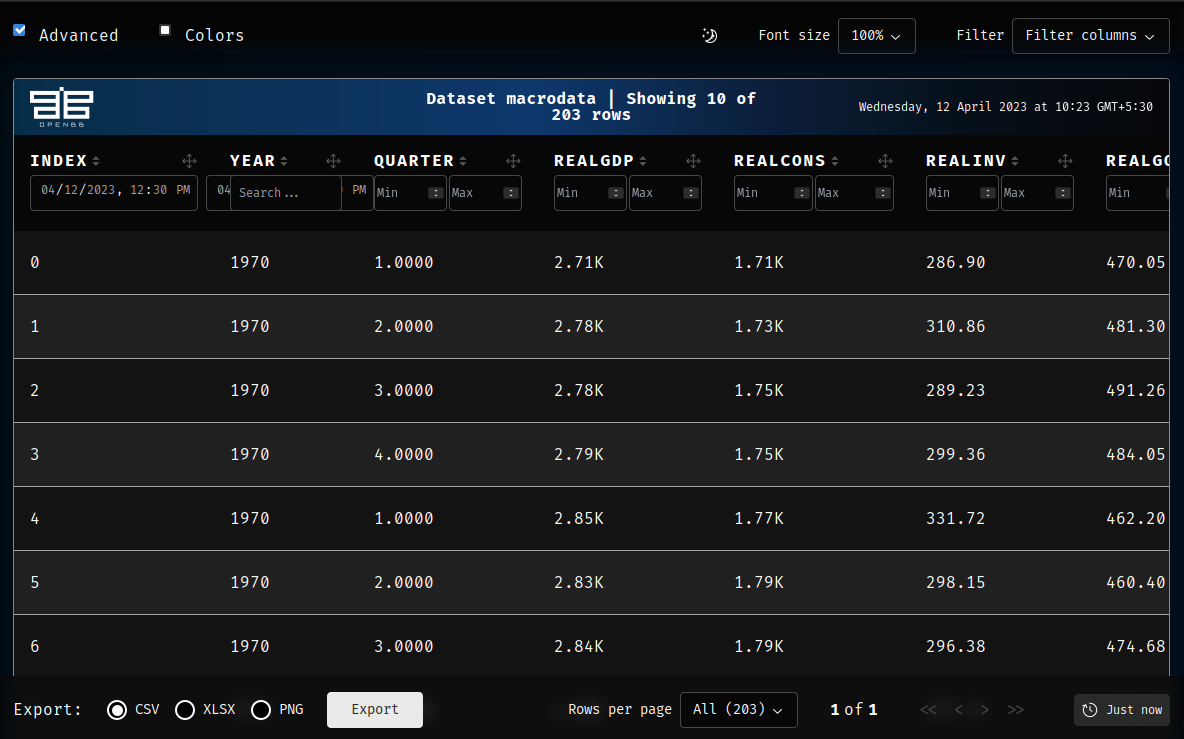Click the REALINV column header
Viewport: 1184px width, 739px height.
(x=967, y=161)
